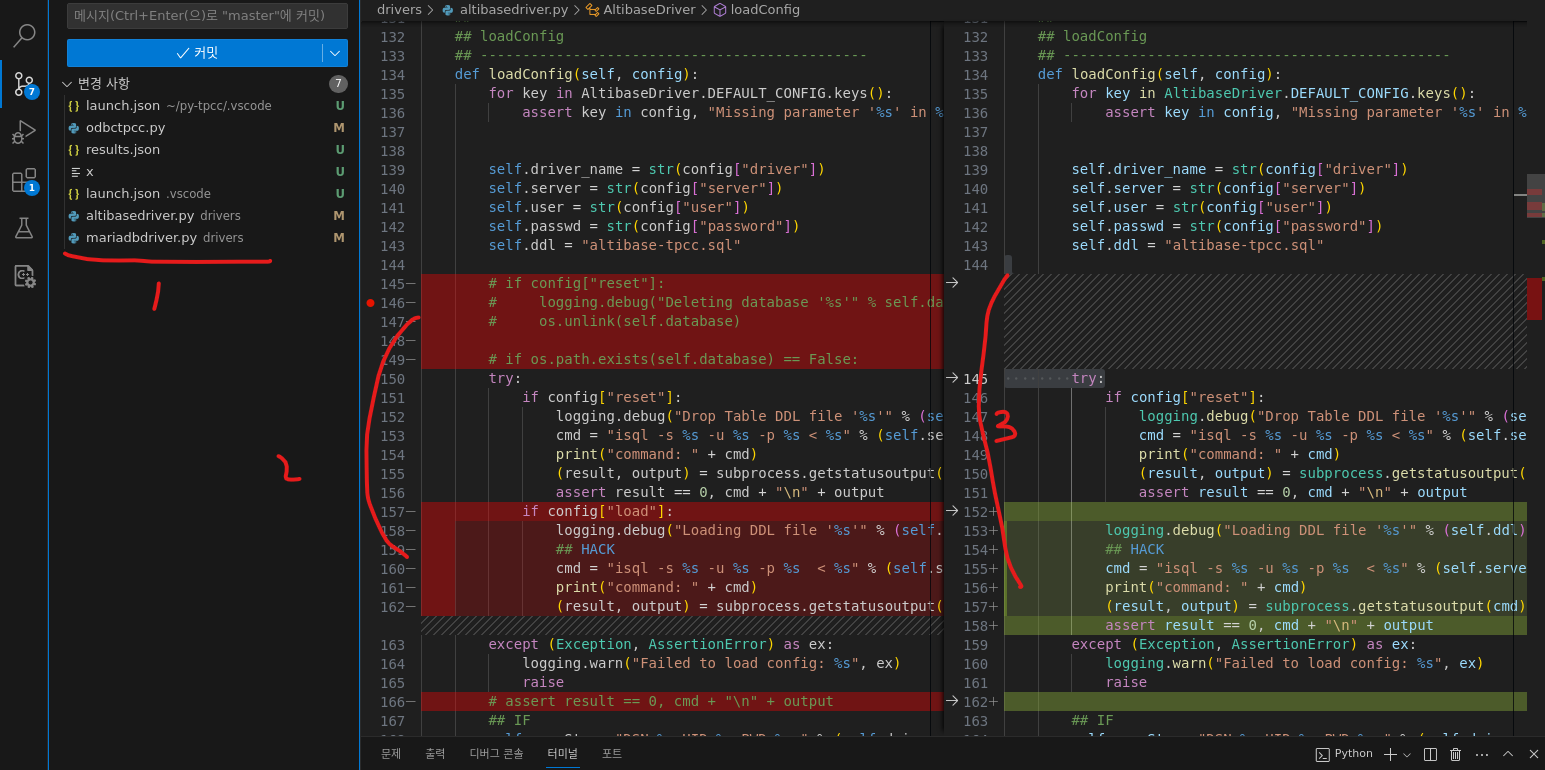Image resolution: width=1545 pixels, height=770 pixels.
Task: Open terminal more actions ellipsis icon
Action: tap(1481, 754)
